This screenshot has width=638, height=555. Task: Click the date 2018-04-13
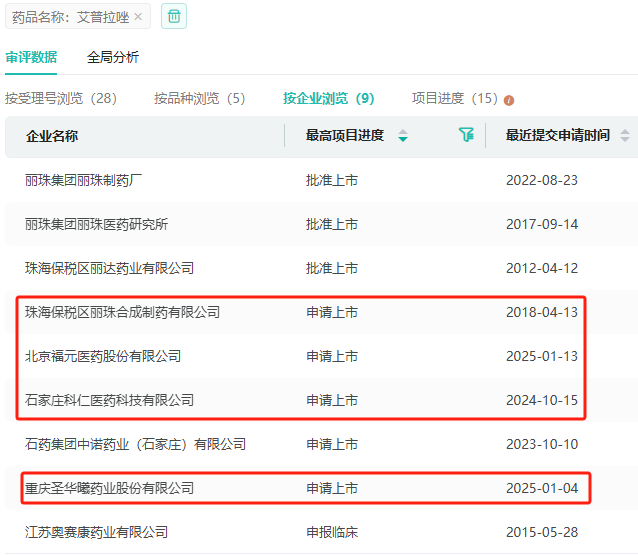pyautogui.click(x=542, y=312)
